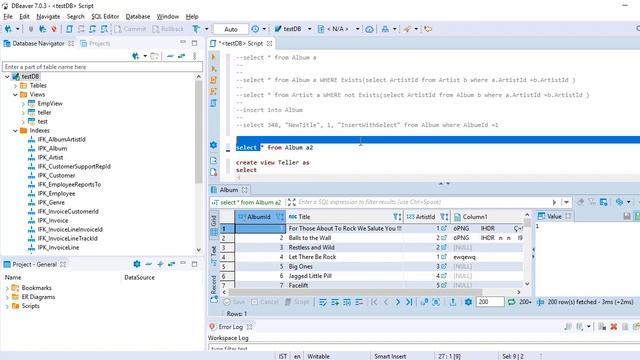Go to next page of results
Image resolution: width=640 pixels, height=360 pixels.
click(x=397, y=302)
